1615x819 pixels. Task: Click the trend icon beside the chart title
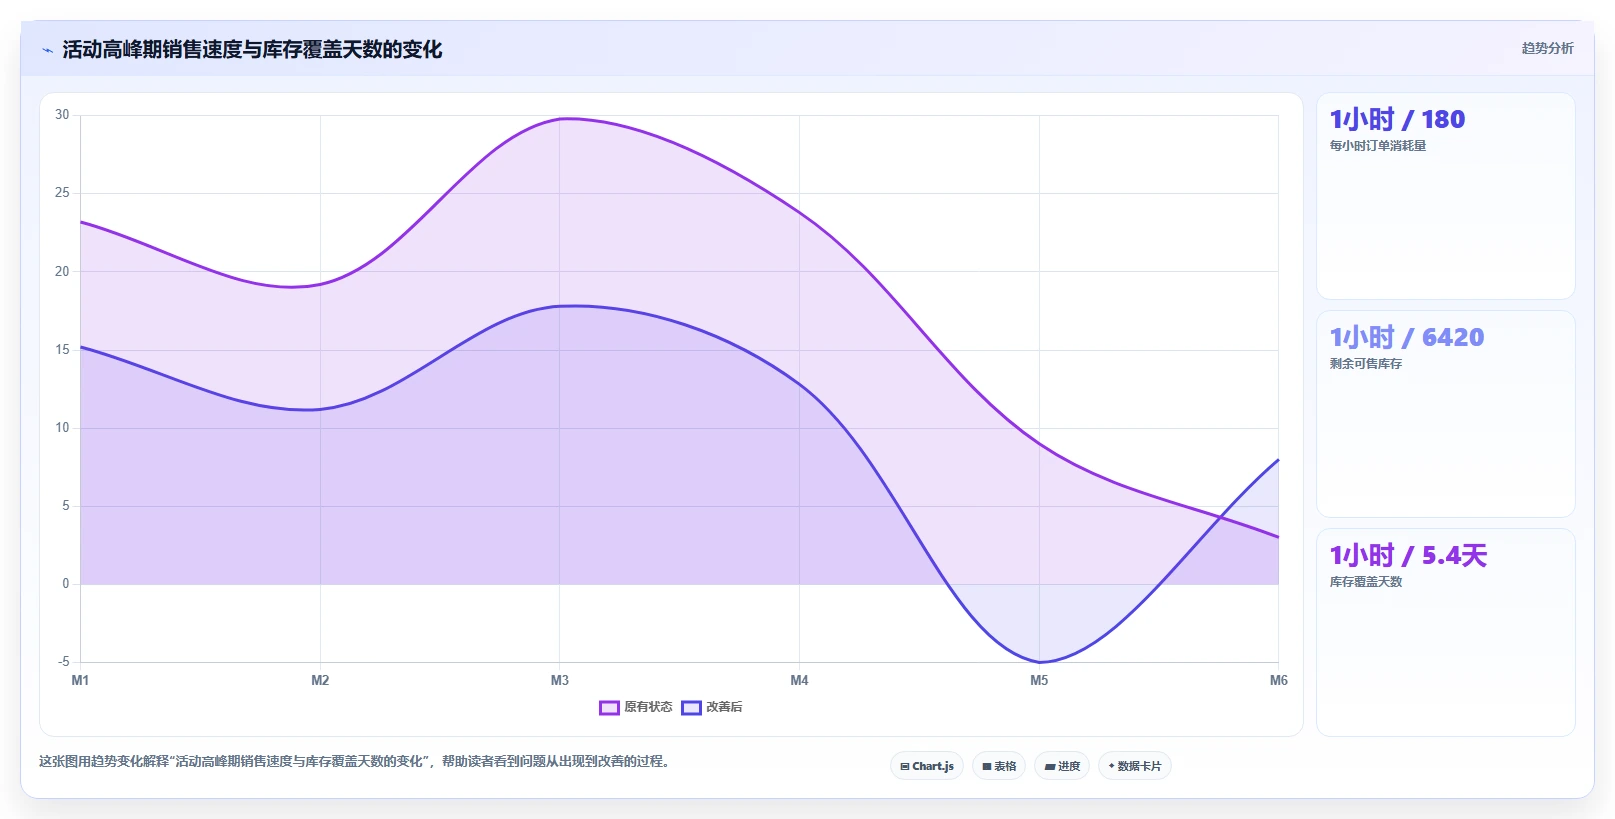47,50
